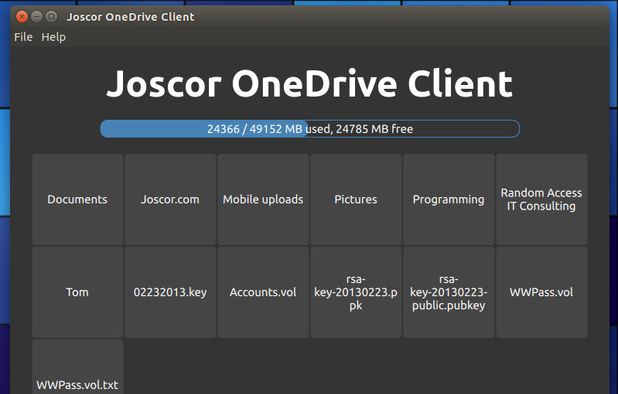The width and height of the screenshot is (618, 394).
Task: Open the Tom folder tile
Action: (77, 292)
